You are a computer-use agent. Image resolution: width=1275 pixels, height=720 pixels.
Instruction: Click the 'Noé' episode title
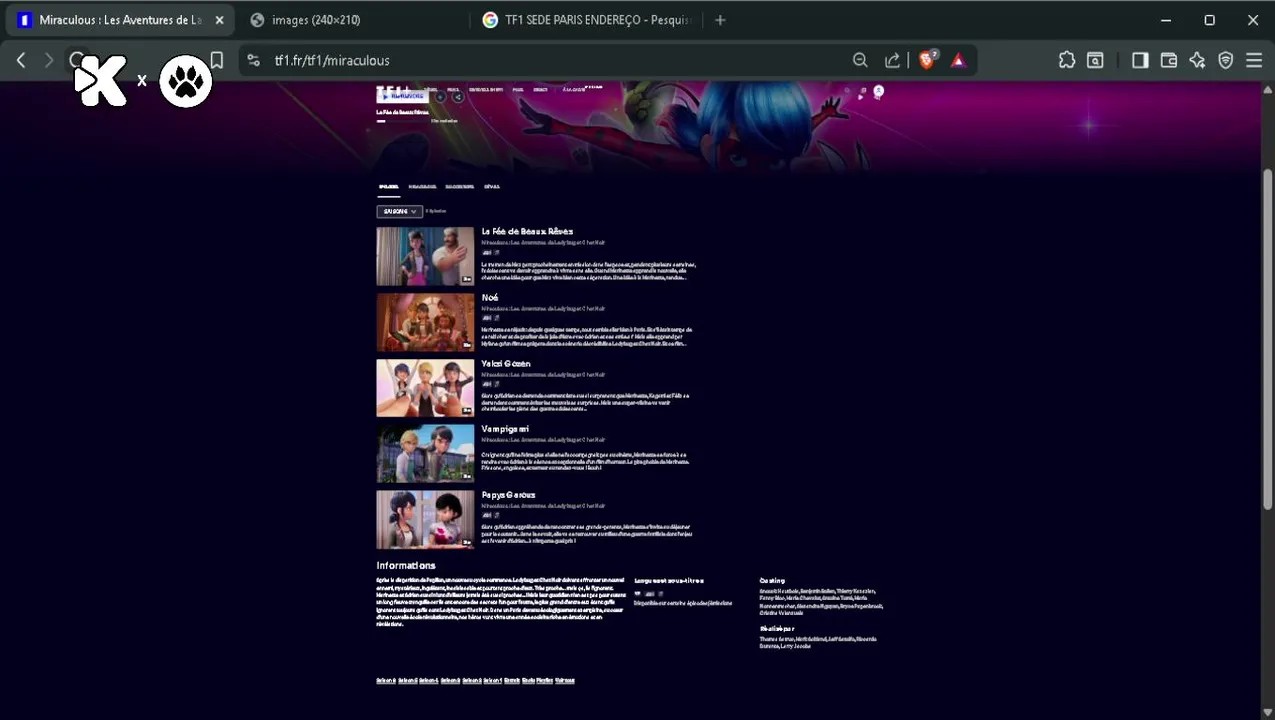point(490,297)
